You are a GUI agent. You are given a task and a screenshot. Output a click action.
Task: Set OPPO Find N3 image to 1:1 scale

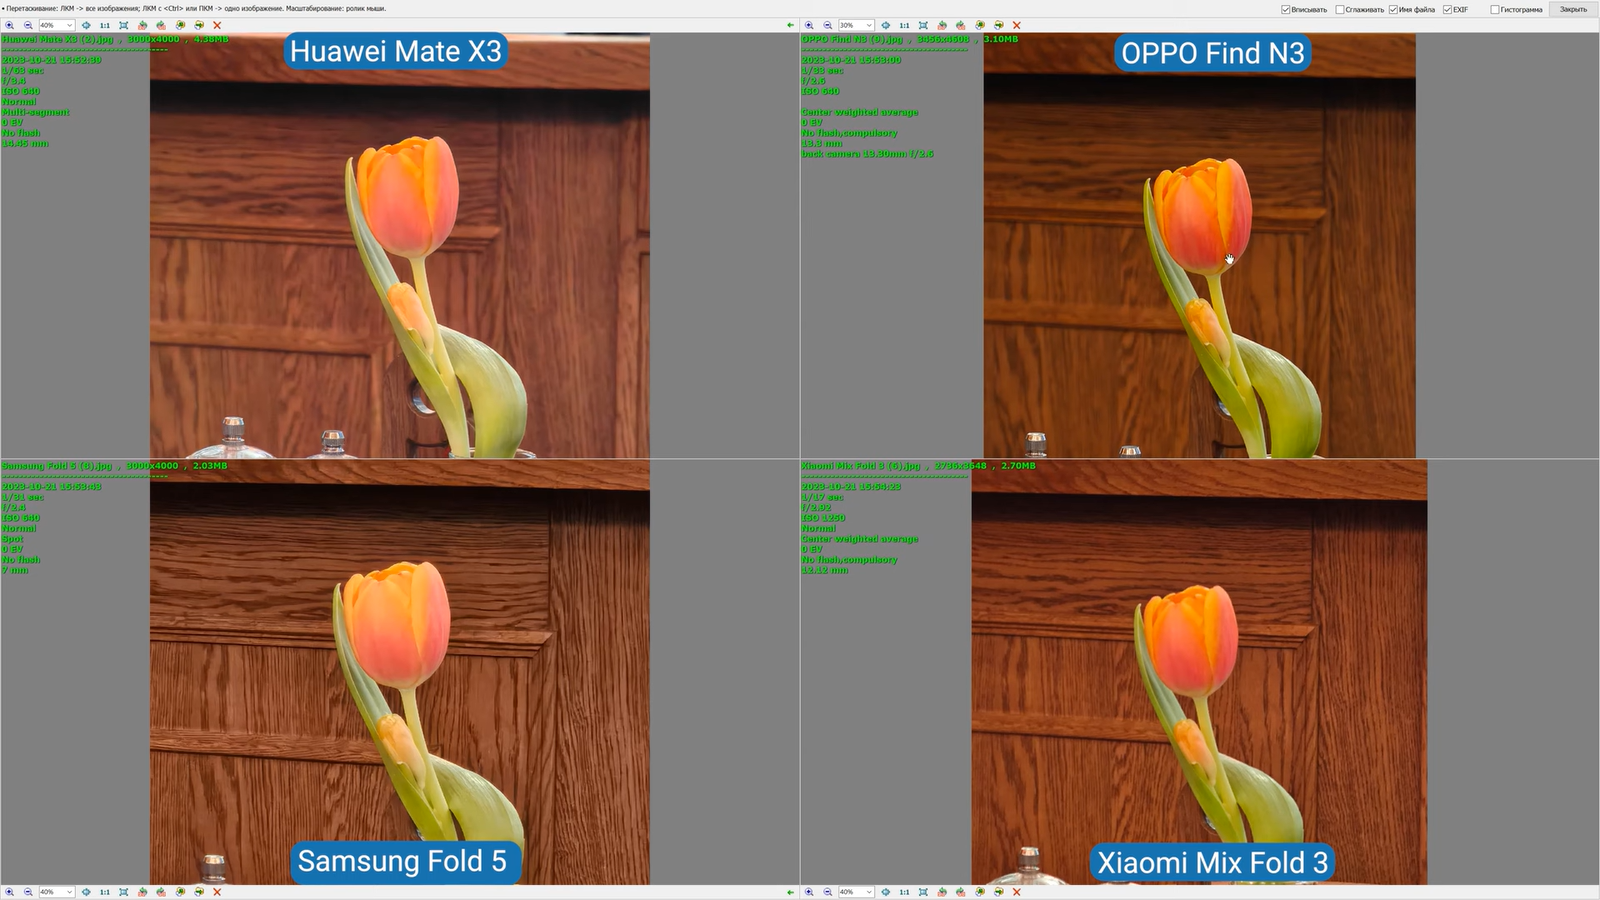pos(904,25)
